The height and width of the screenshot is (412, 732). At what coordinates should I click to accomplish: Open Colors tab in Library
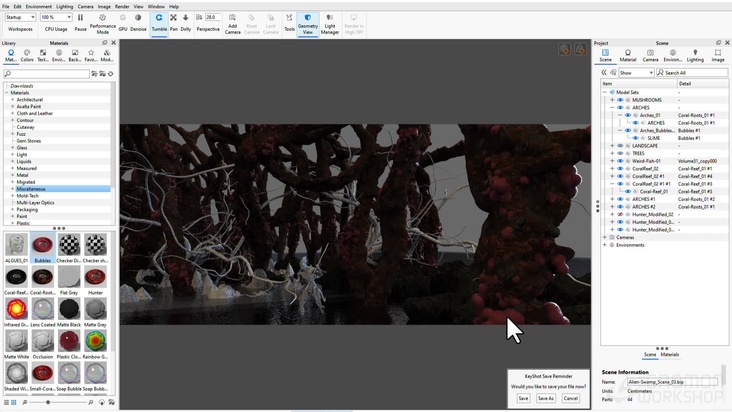(x=27, y=56)
